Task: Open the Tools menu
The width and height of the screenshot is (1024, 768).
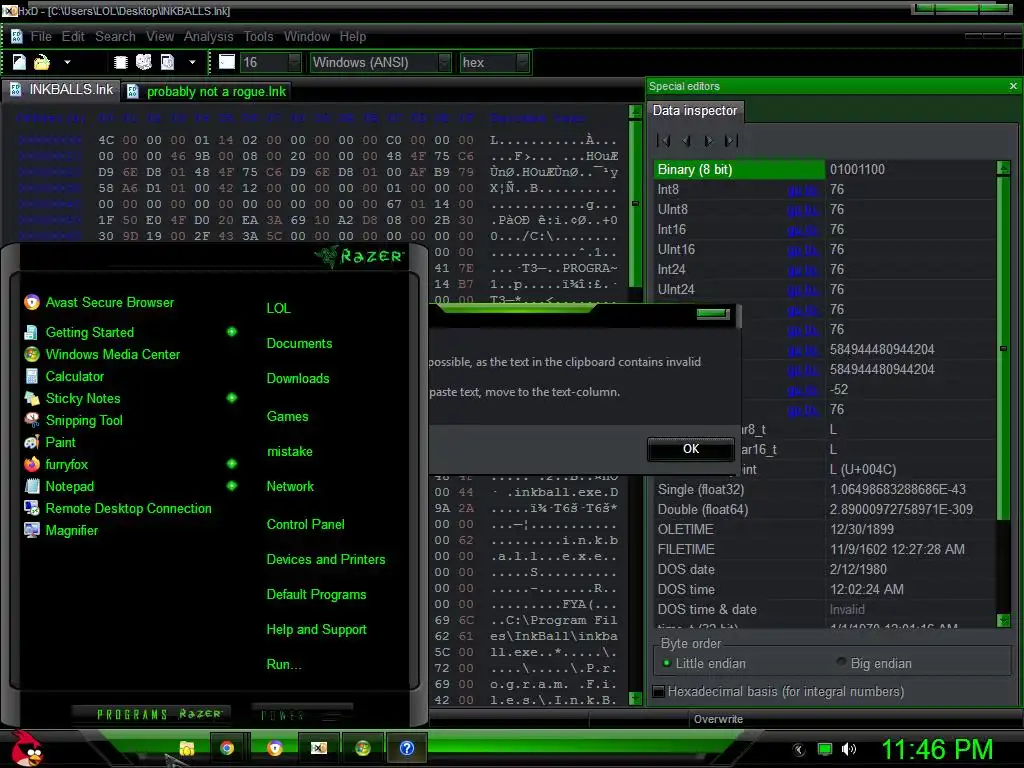Action: coord(259,37)
